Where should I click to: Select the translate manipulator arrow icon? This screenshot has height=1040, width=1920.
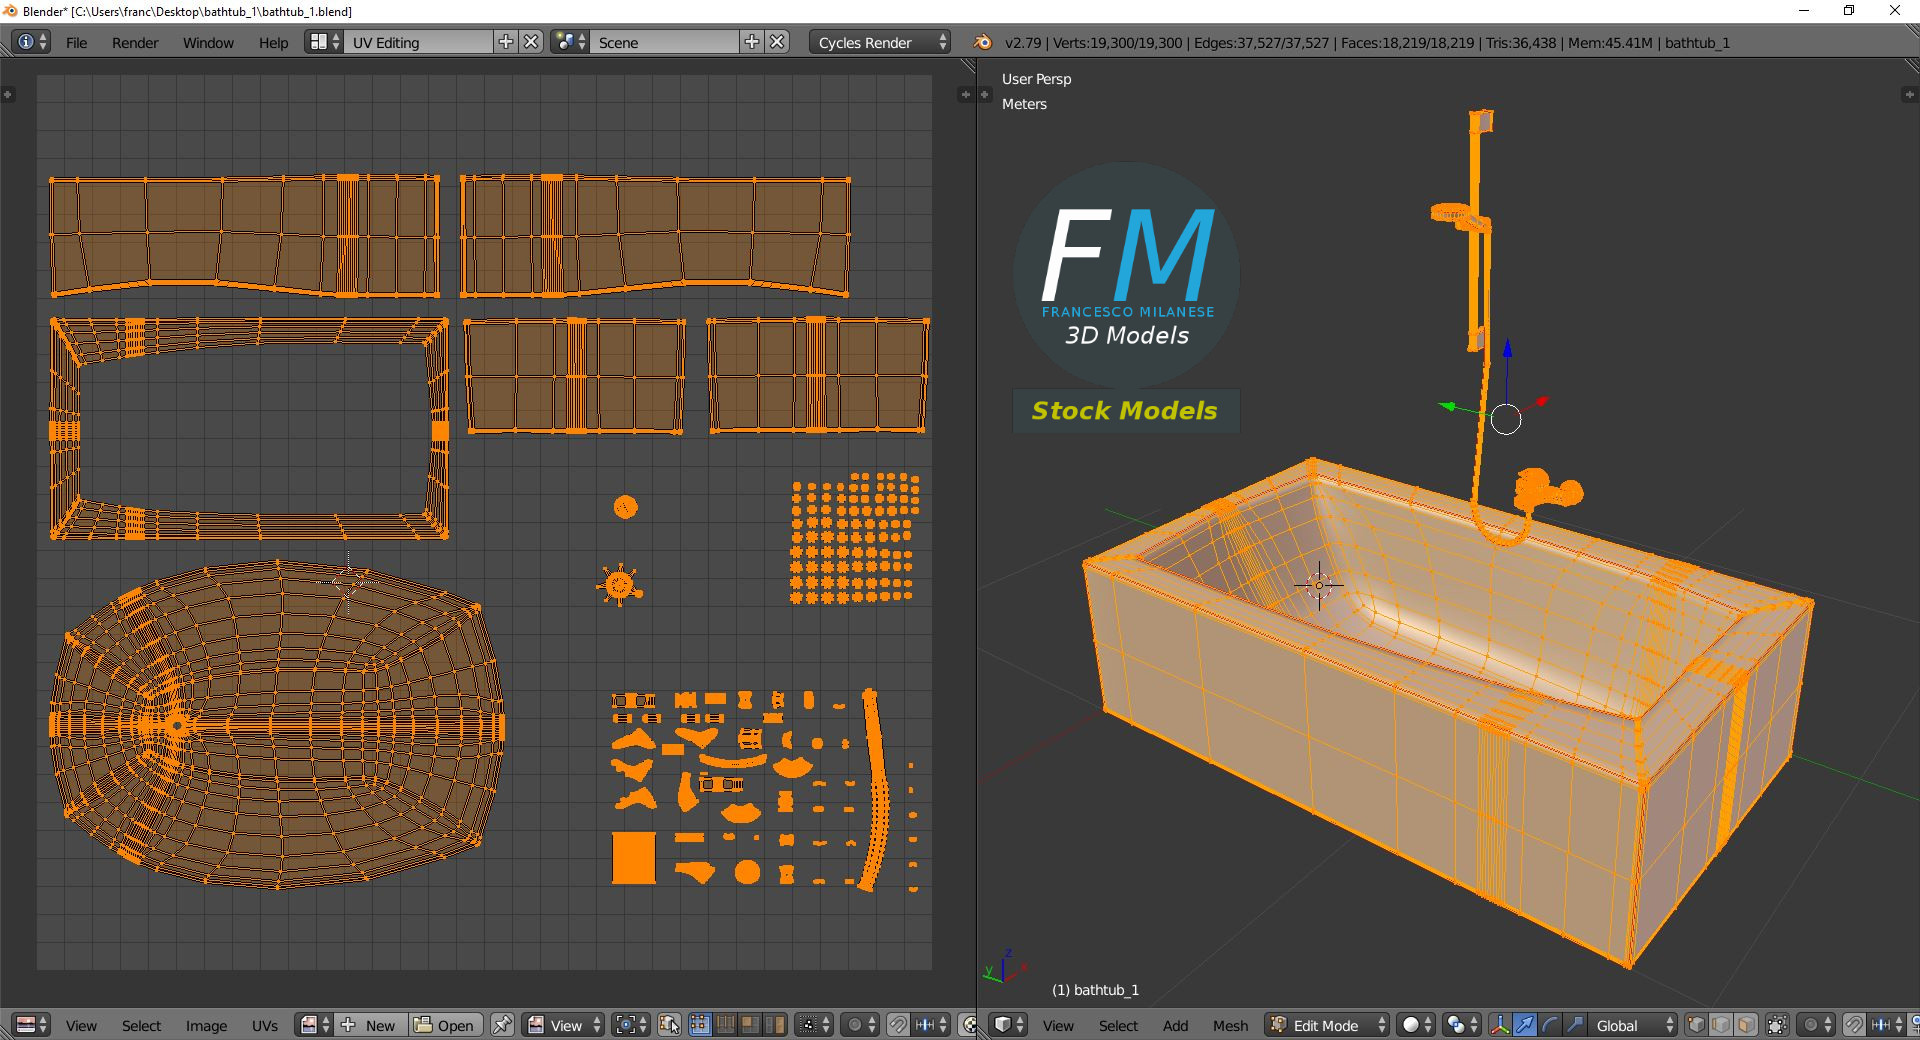point(1524,1025)
